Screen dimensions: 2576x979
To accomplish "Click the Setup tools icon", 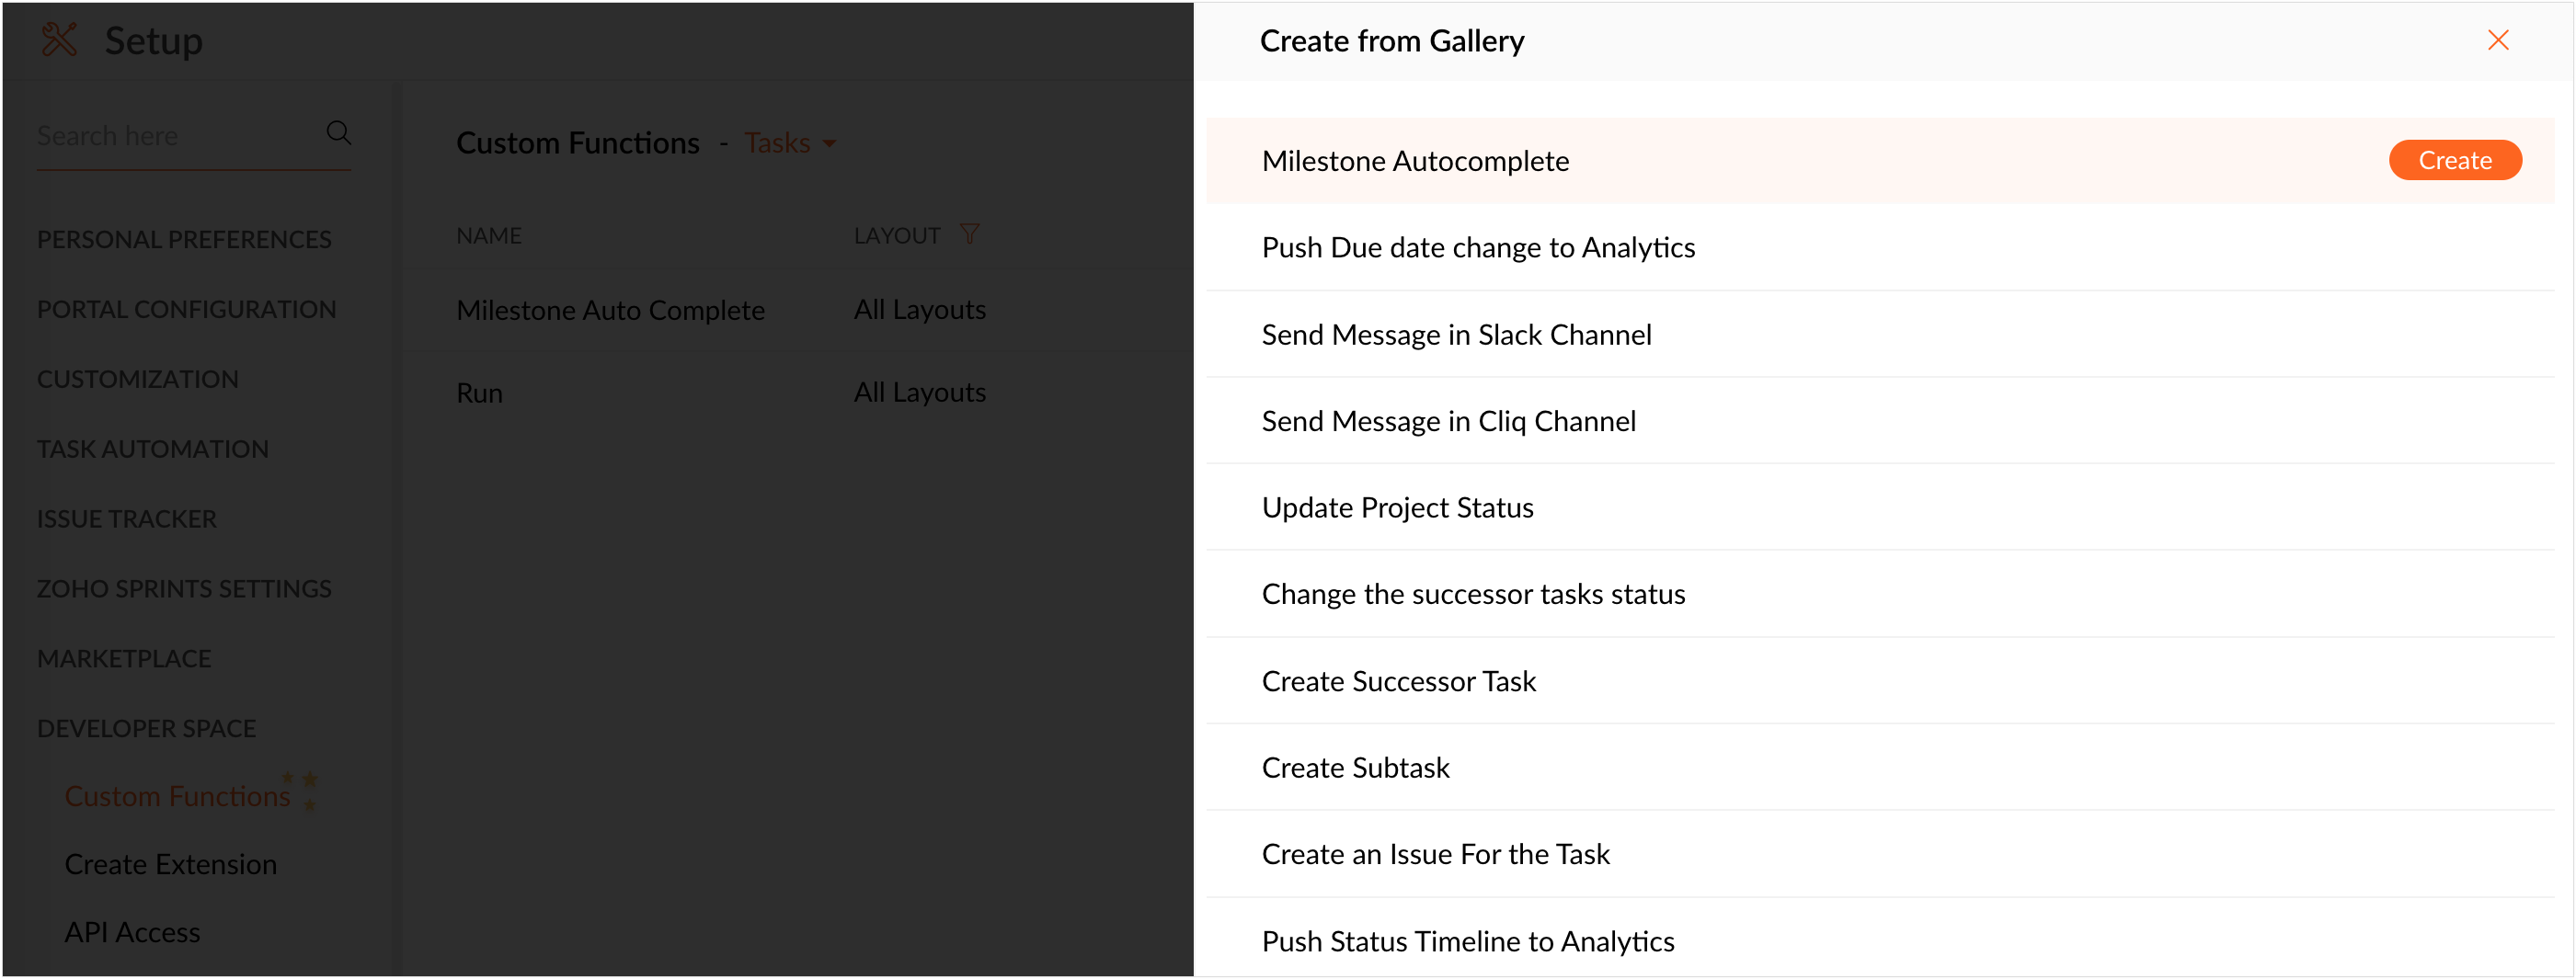I will coord(59,40).
